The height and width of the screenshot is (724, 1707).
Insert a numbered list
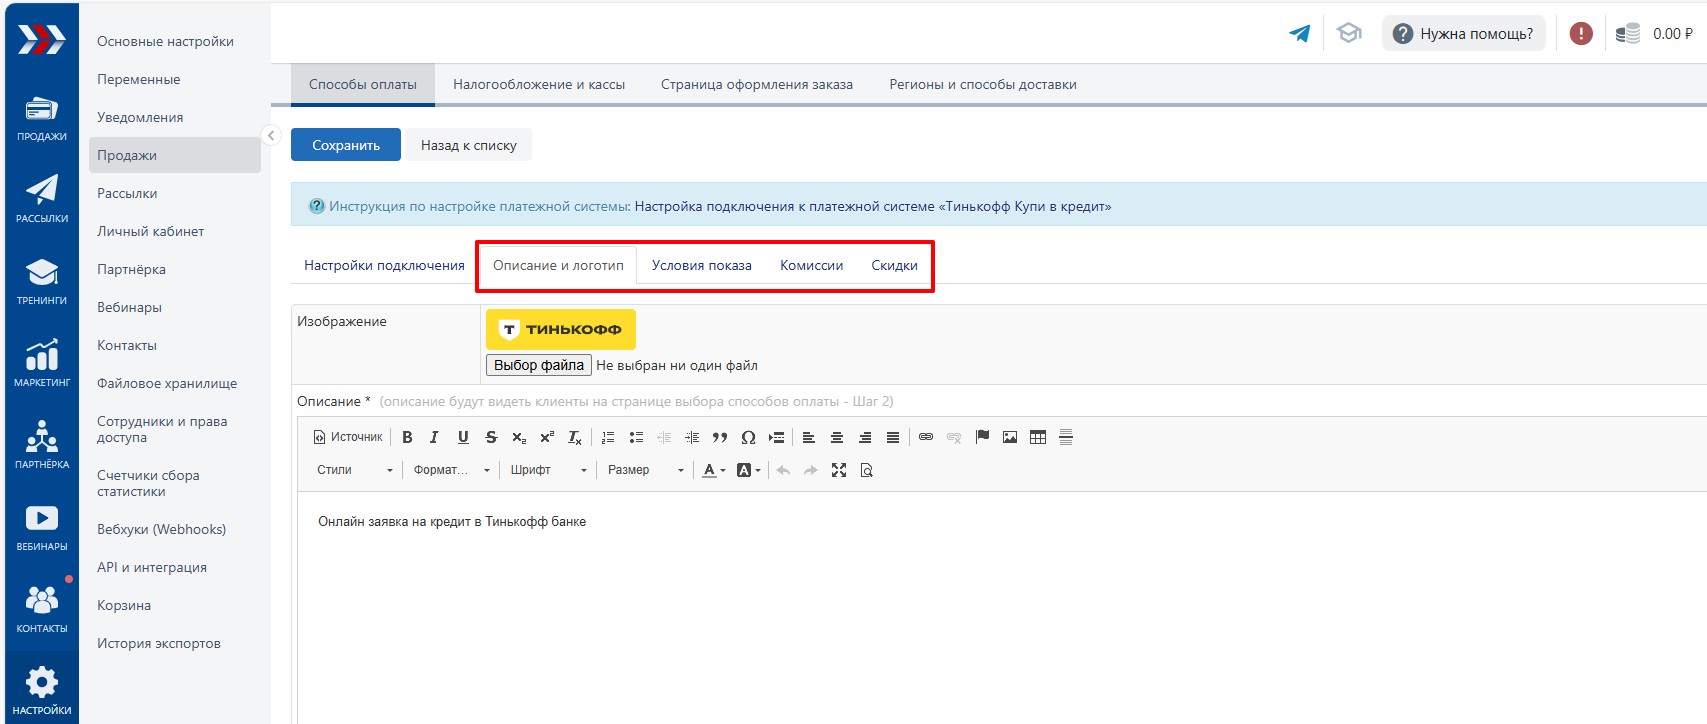pyautogui.click(x=608, y=437)
